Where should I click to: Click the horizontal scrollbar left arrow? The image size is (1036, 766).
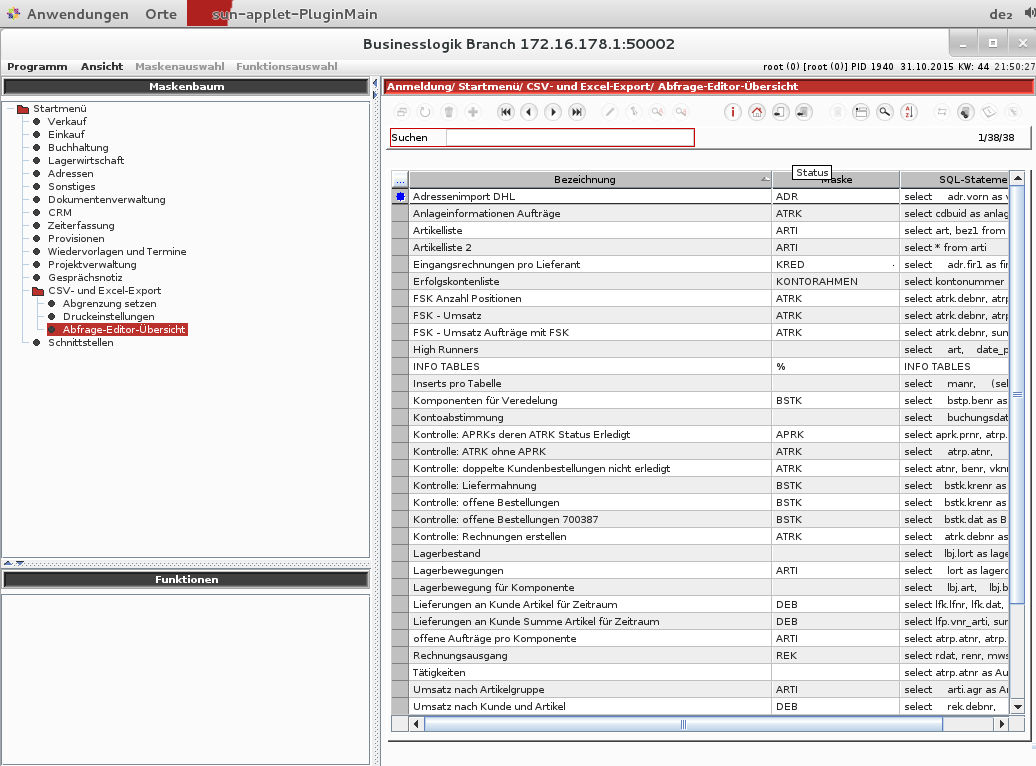click(x=416, y=724)
